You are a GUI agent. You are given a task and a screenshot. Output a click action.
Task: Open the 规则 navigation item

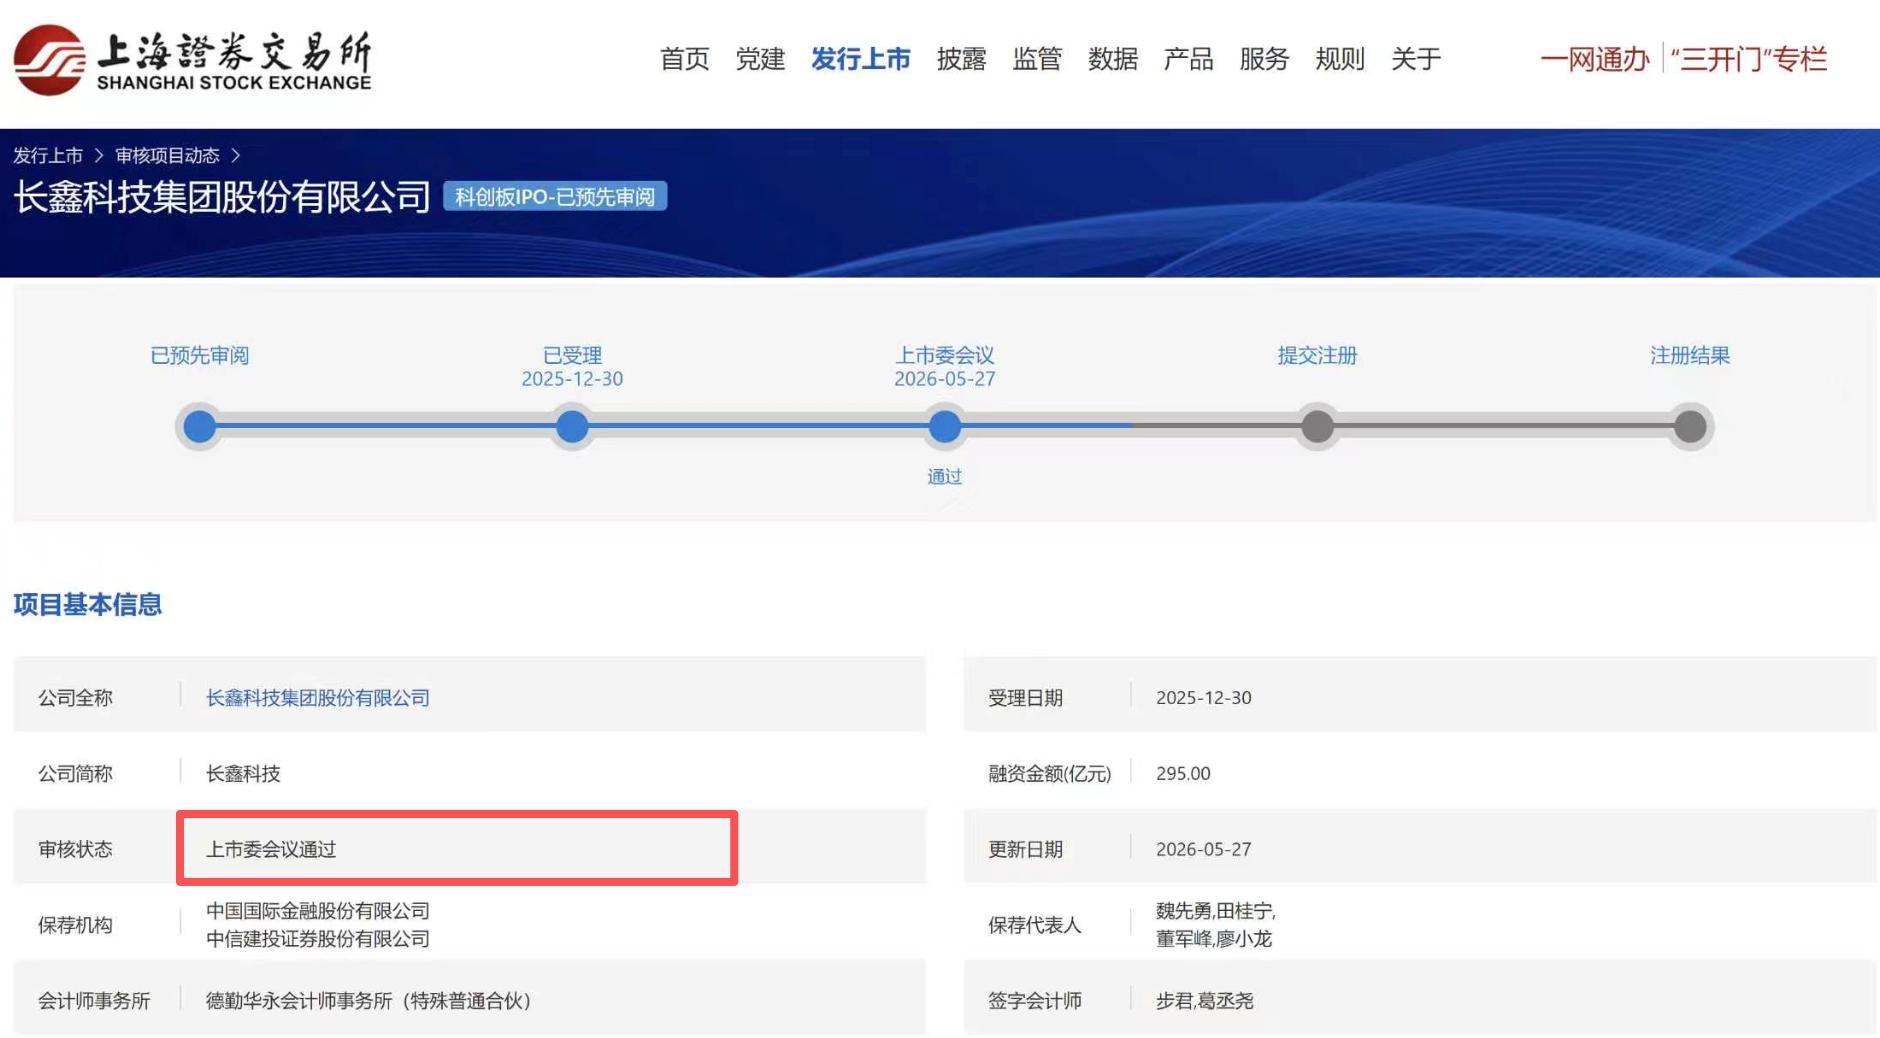coord(1340,59)
